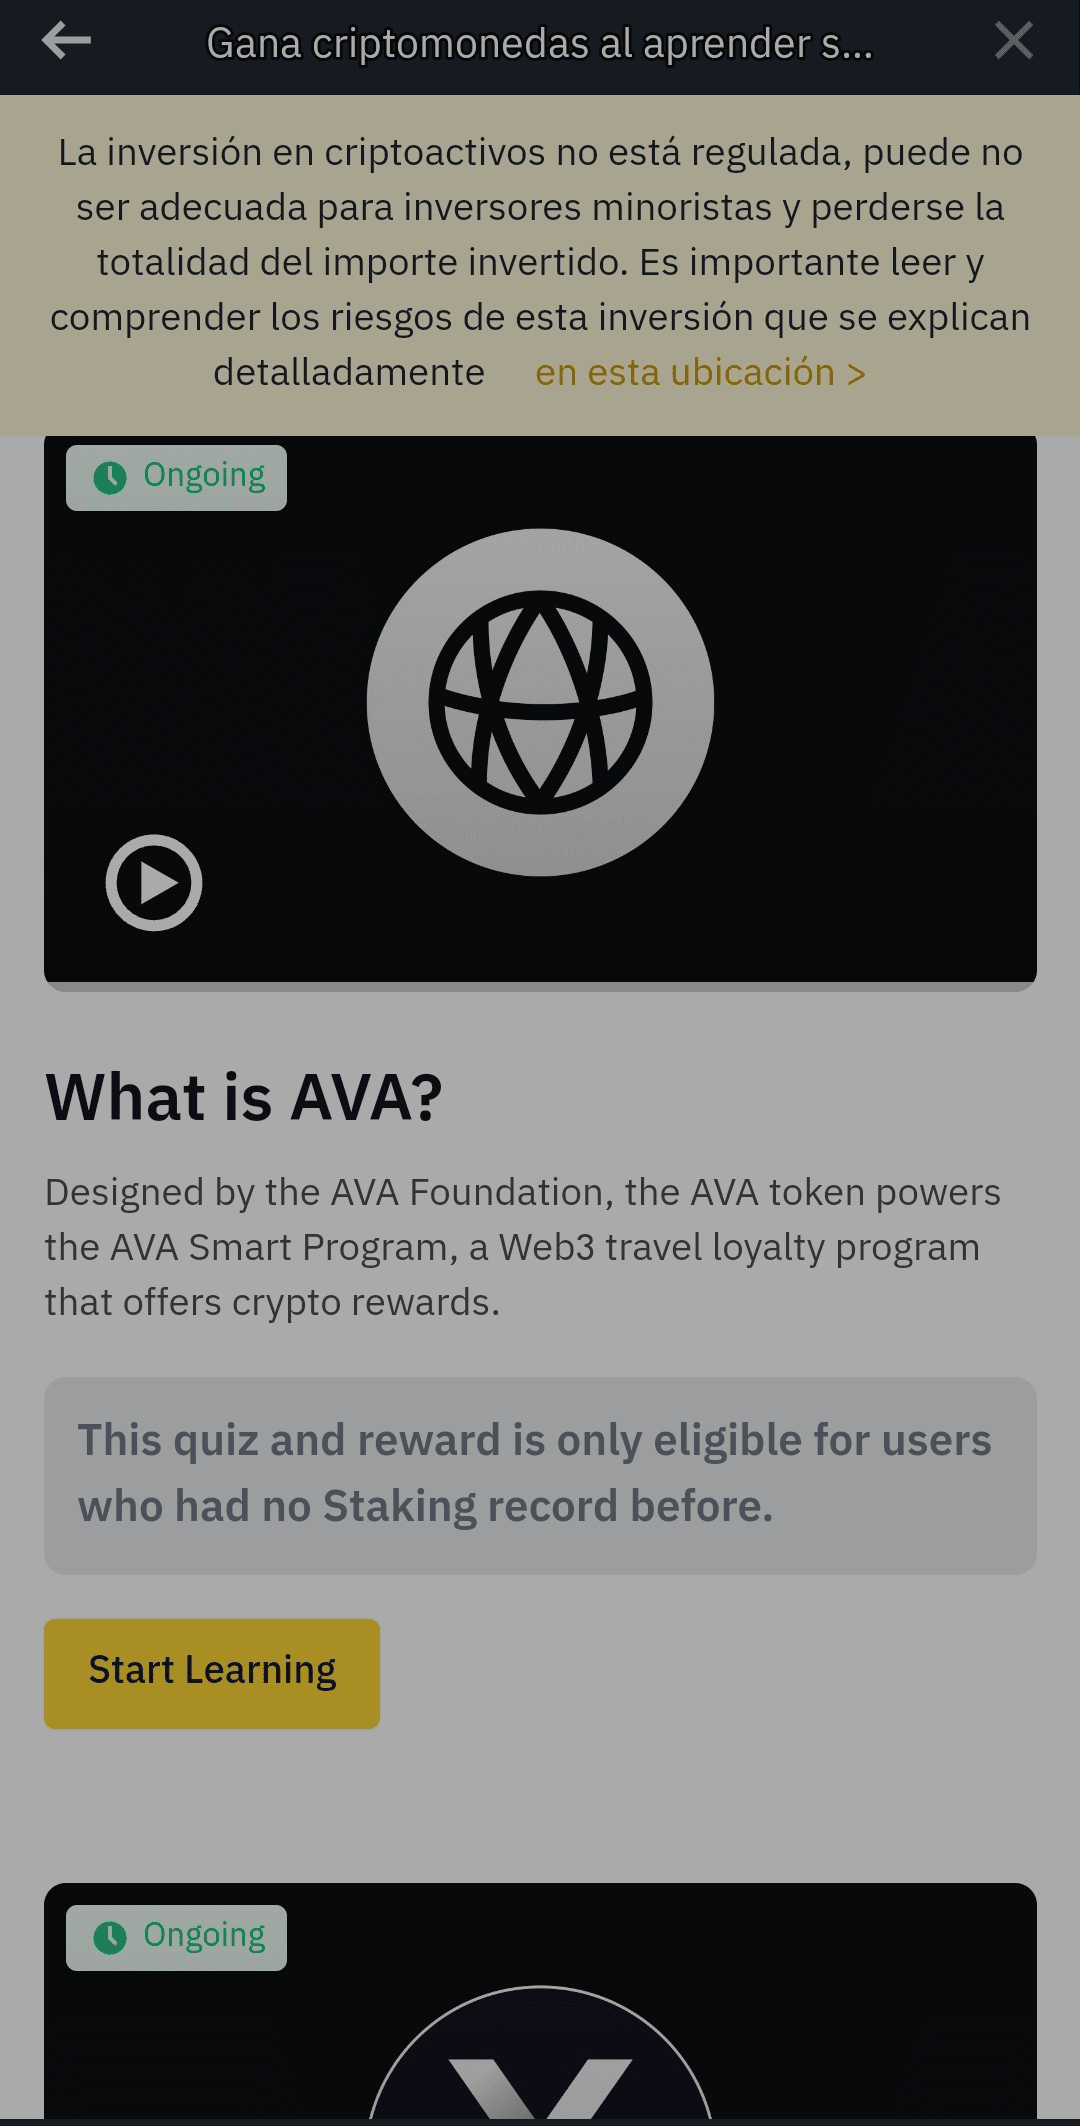Tap the AVA Foundation description paragraph
Image resolution: width=1080 pixels, height=2126 pixels.
coord(522,1247)
